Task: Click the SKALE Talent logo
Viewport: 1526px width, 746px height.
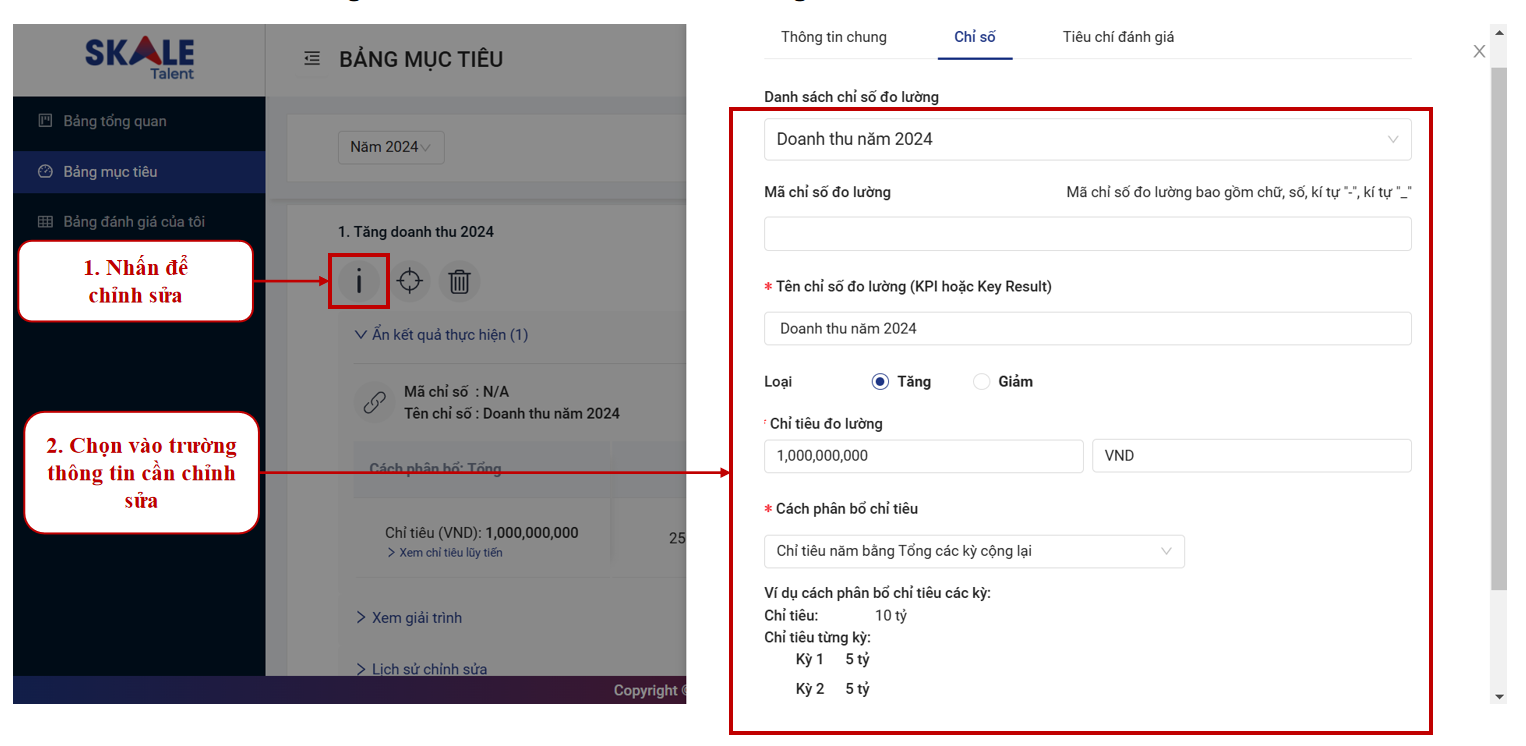Action: tap(139, 58)
